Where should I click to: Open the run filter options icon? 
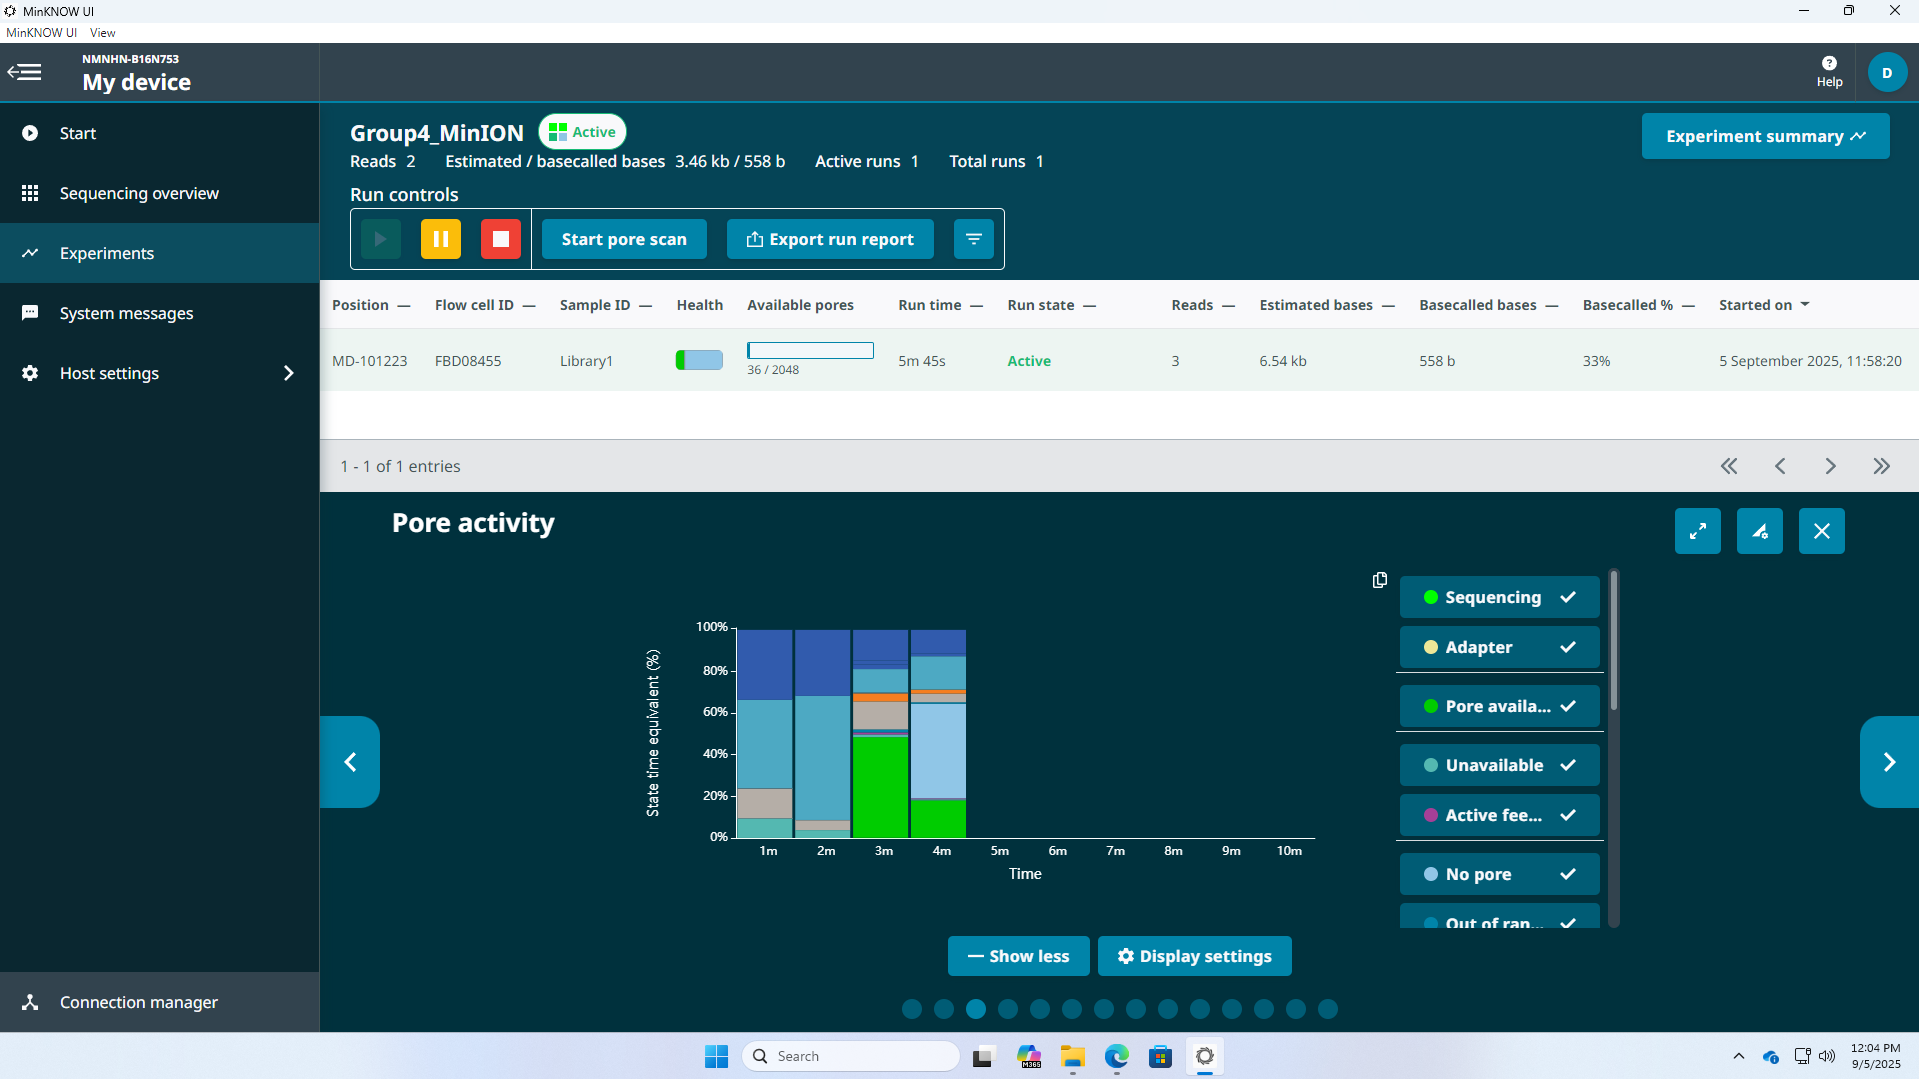point(973,239)
